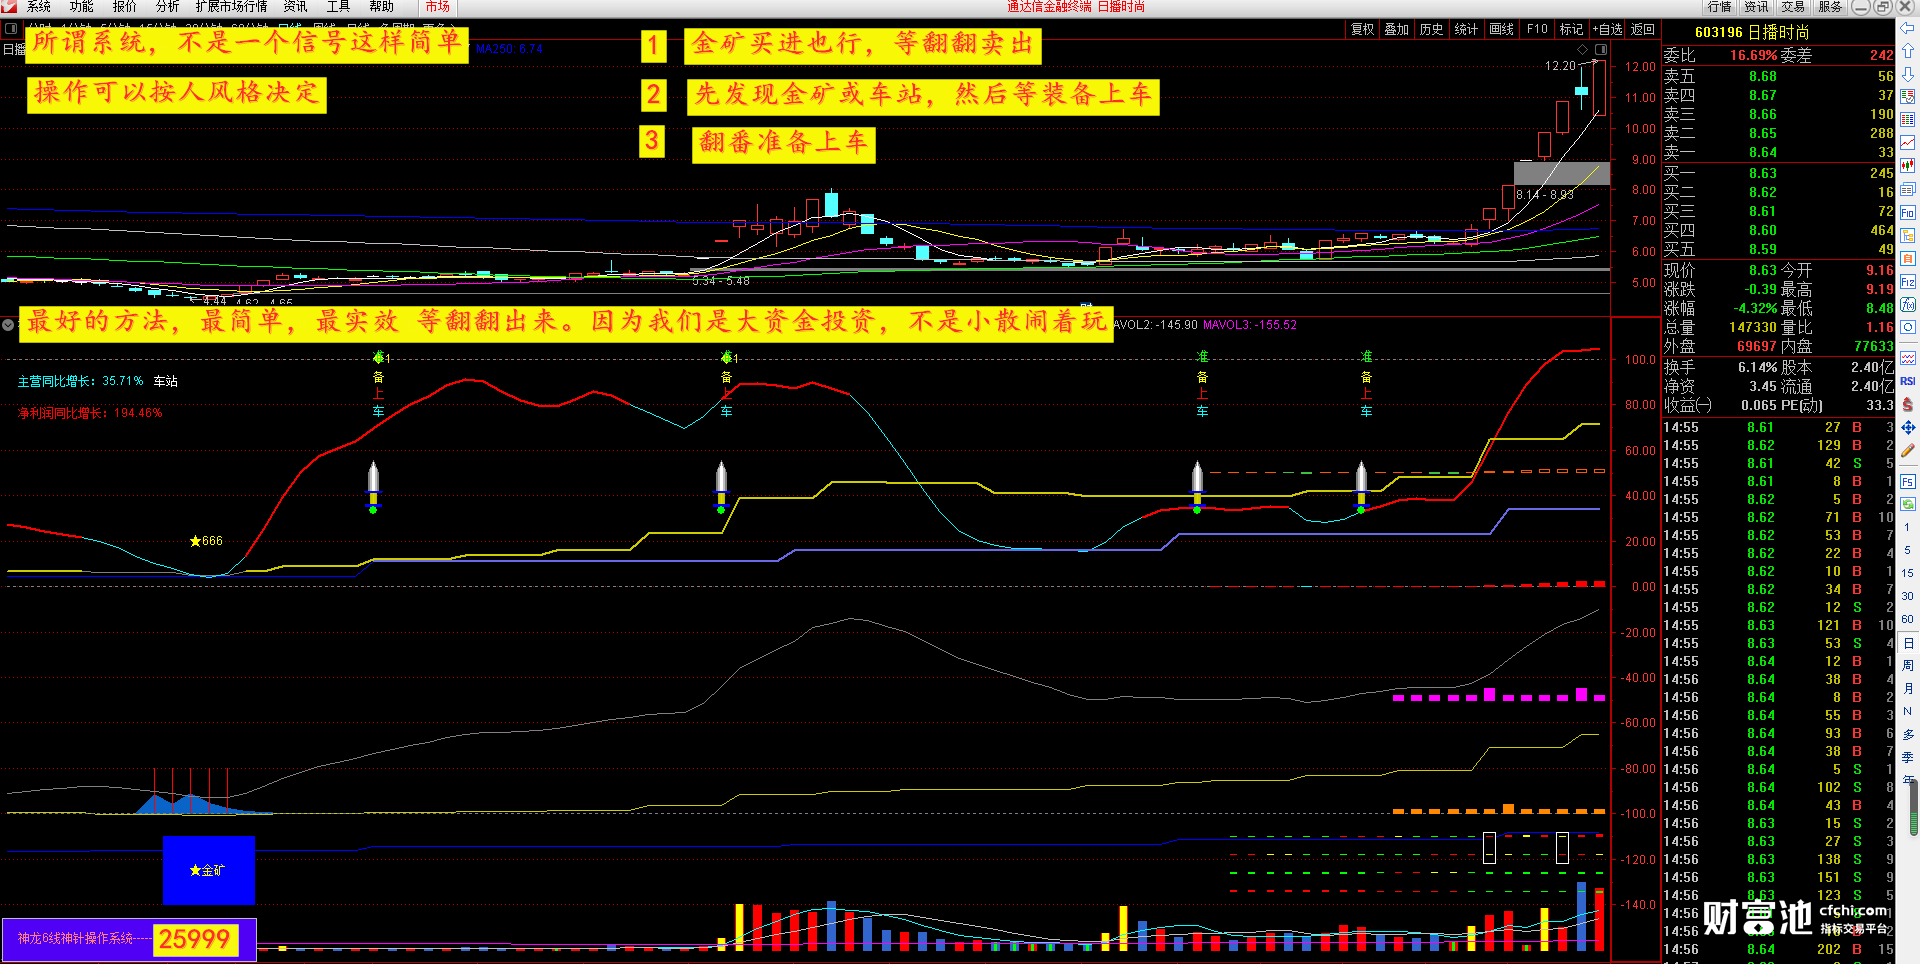Click the red S icon in sidebar
1920x964 pixels.
coord(1908,404)
